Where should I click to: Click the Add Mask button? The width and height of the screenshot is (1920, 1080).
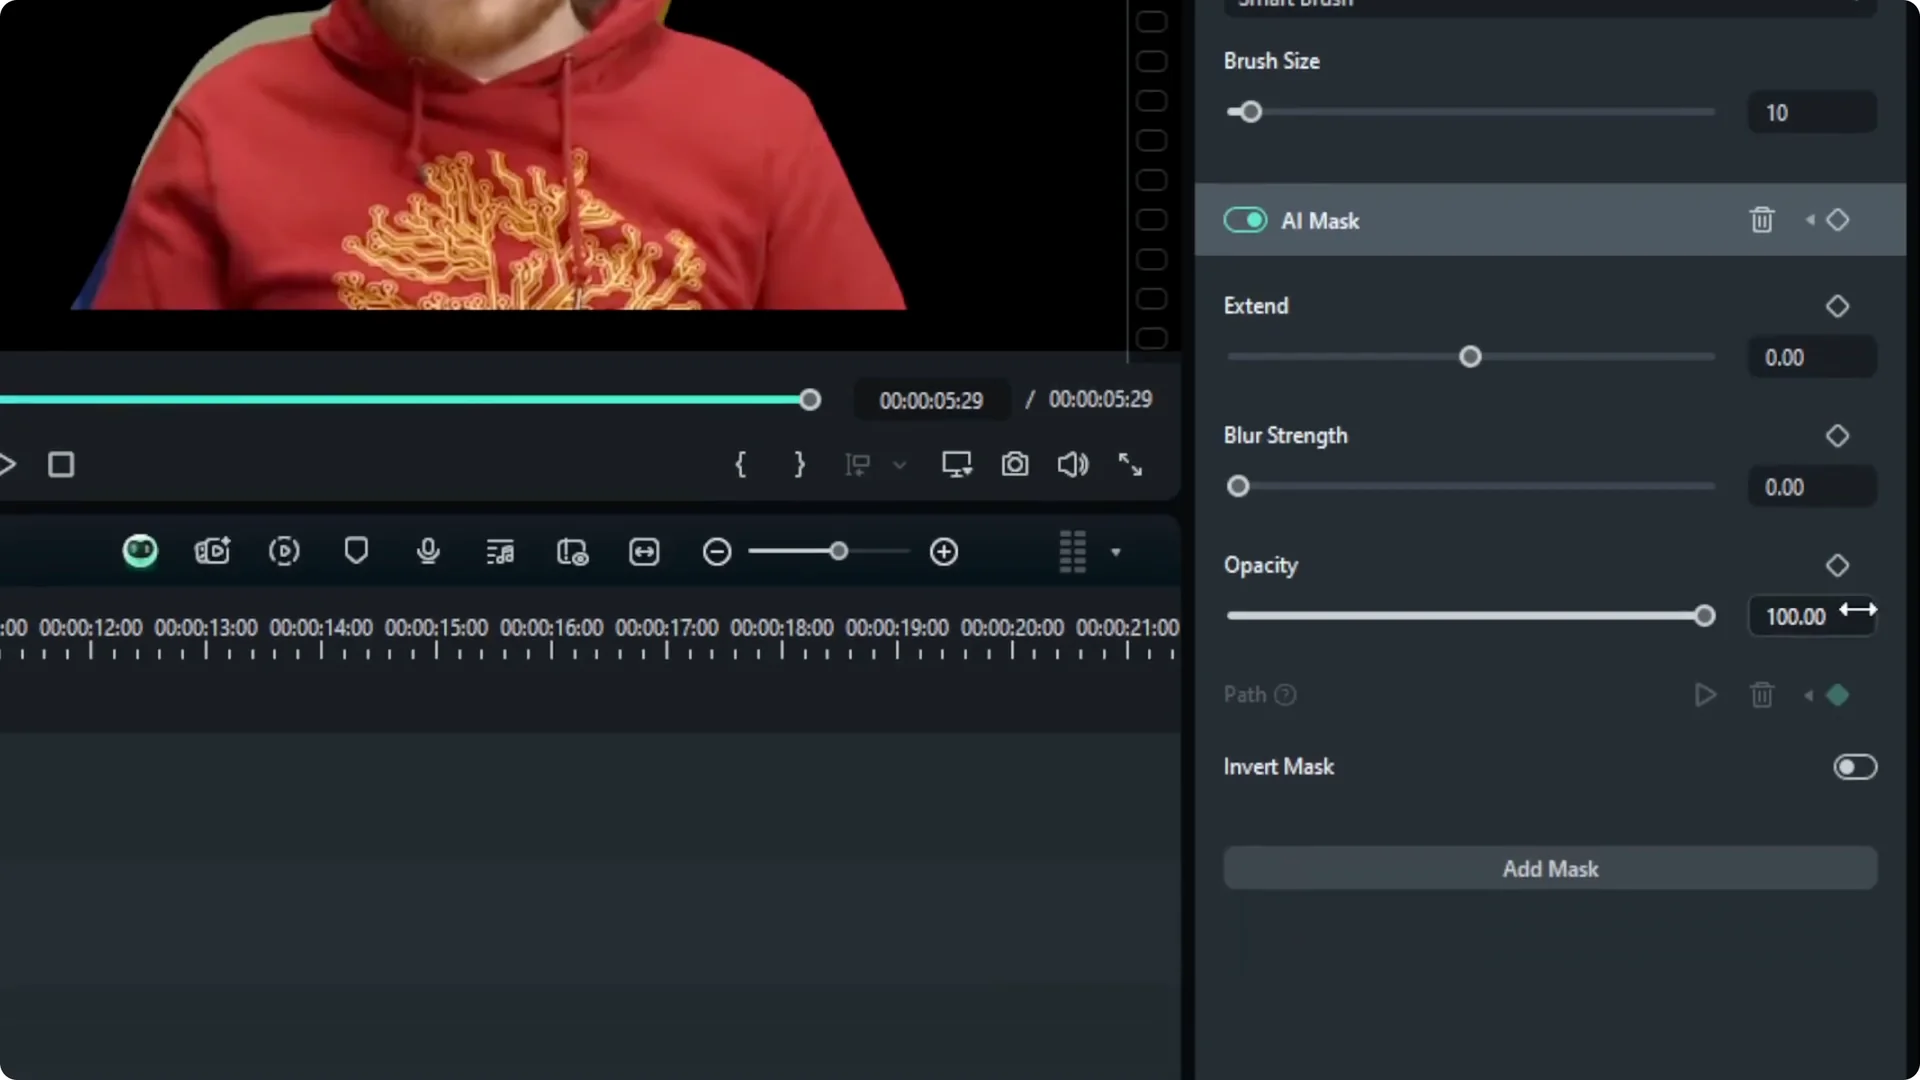(x=1549, y=868)
